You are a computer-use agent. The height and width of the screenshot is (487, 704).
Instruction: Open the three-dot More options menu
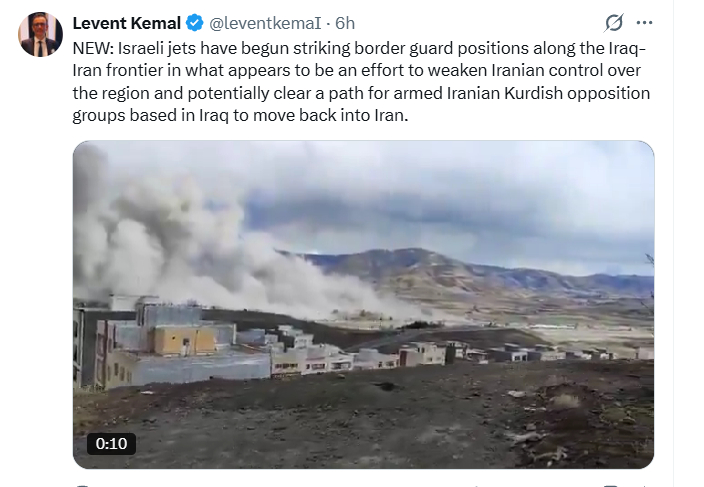tap(644, 22)
